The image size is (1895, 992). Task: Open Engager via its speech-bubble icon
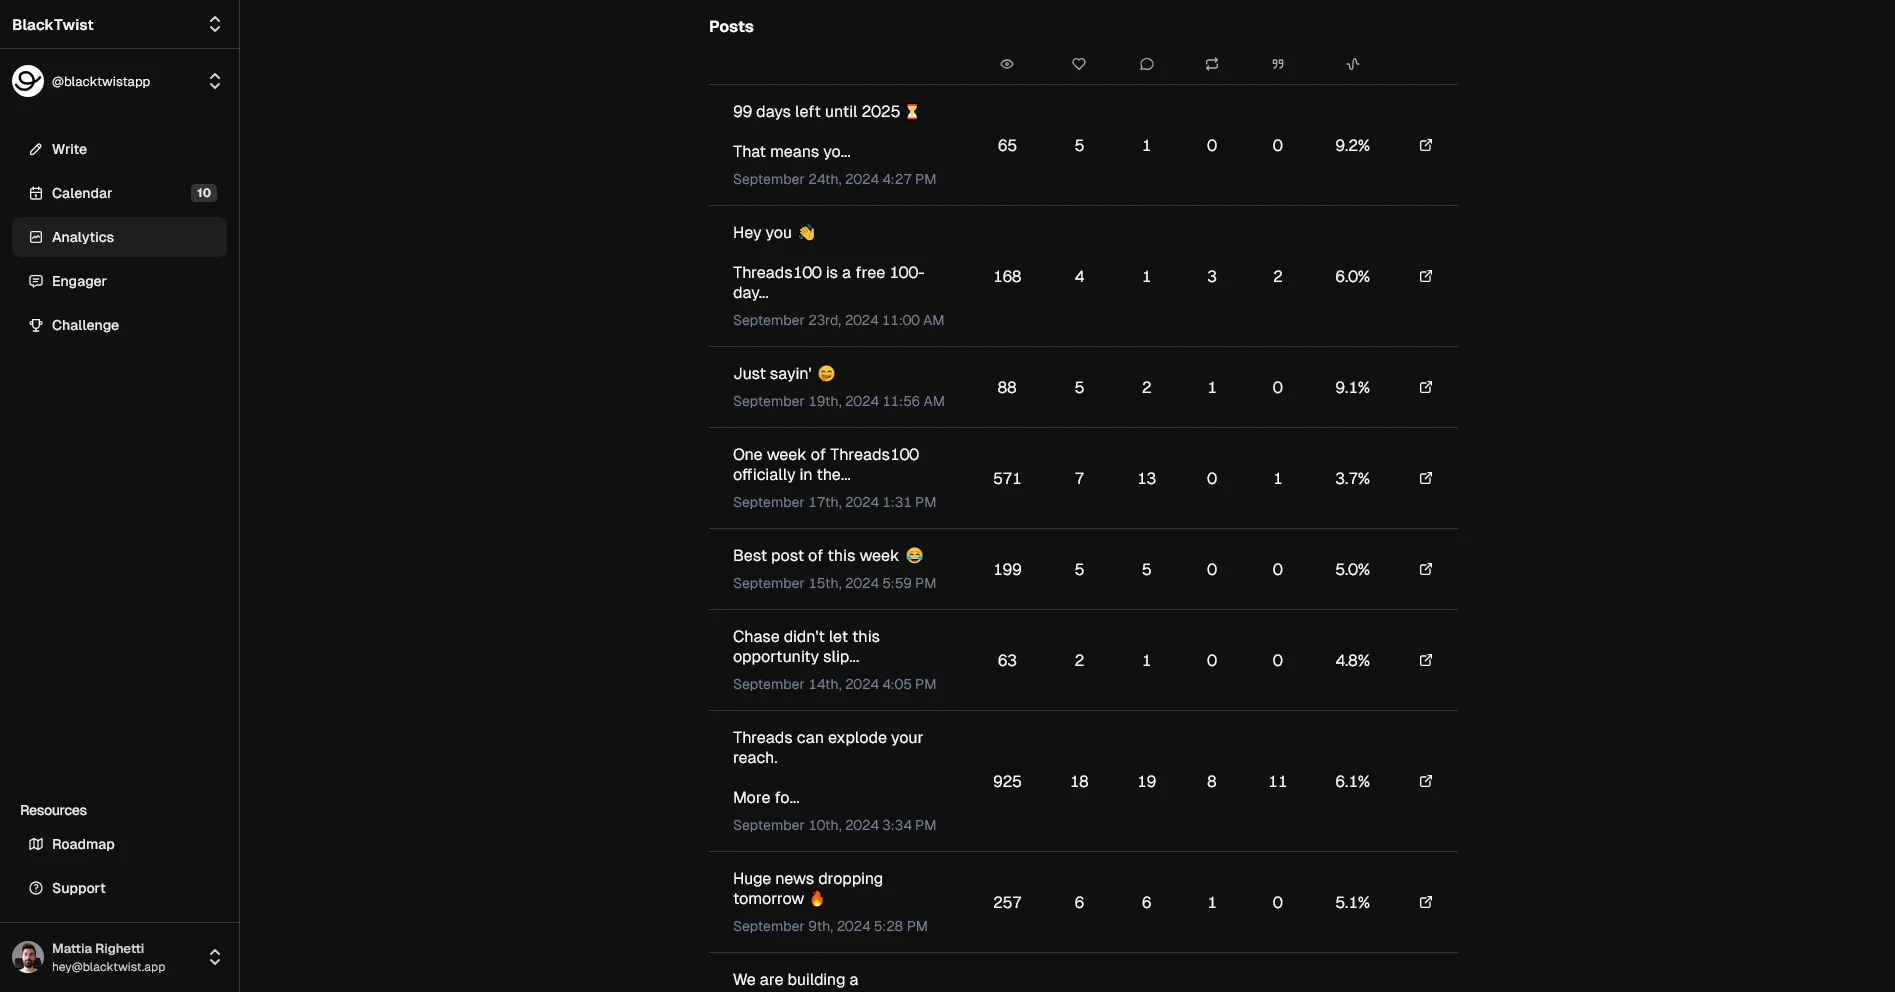click(36, 281)
